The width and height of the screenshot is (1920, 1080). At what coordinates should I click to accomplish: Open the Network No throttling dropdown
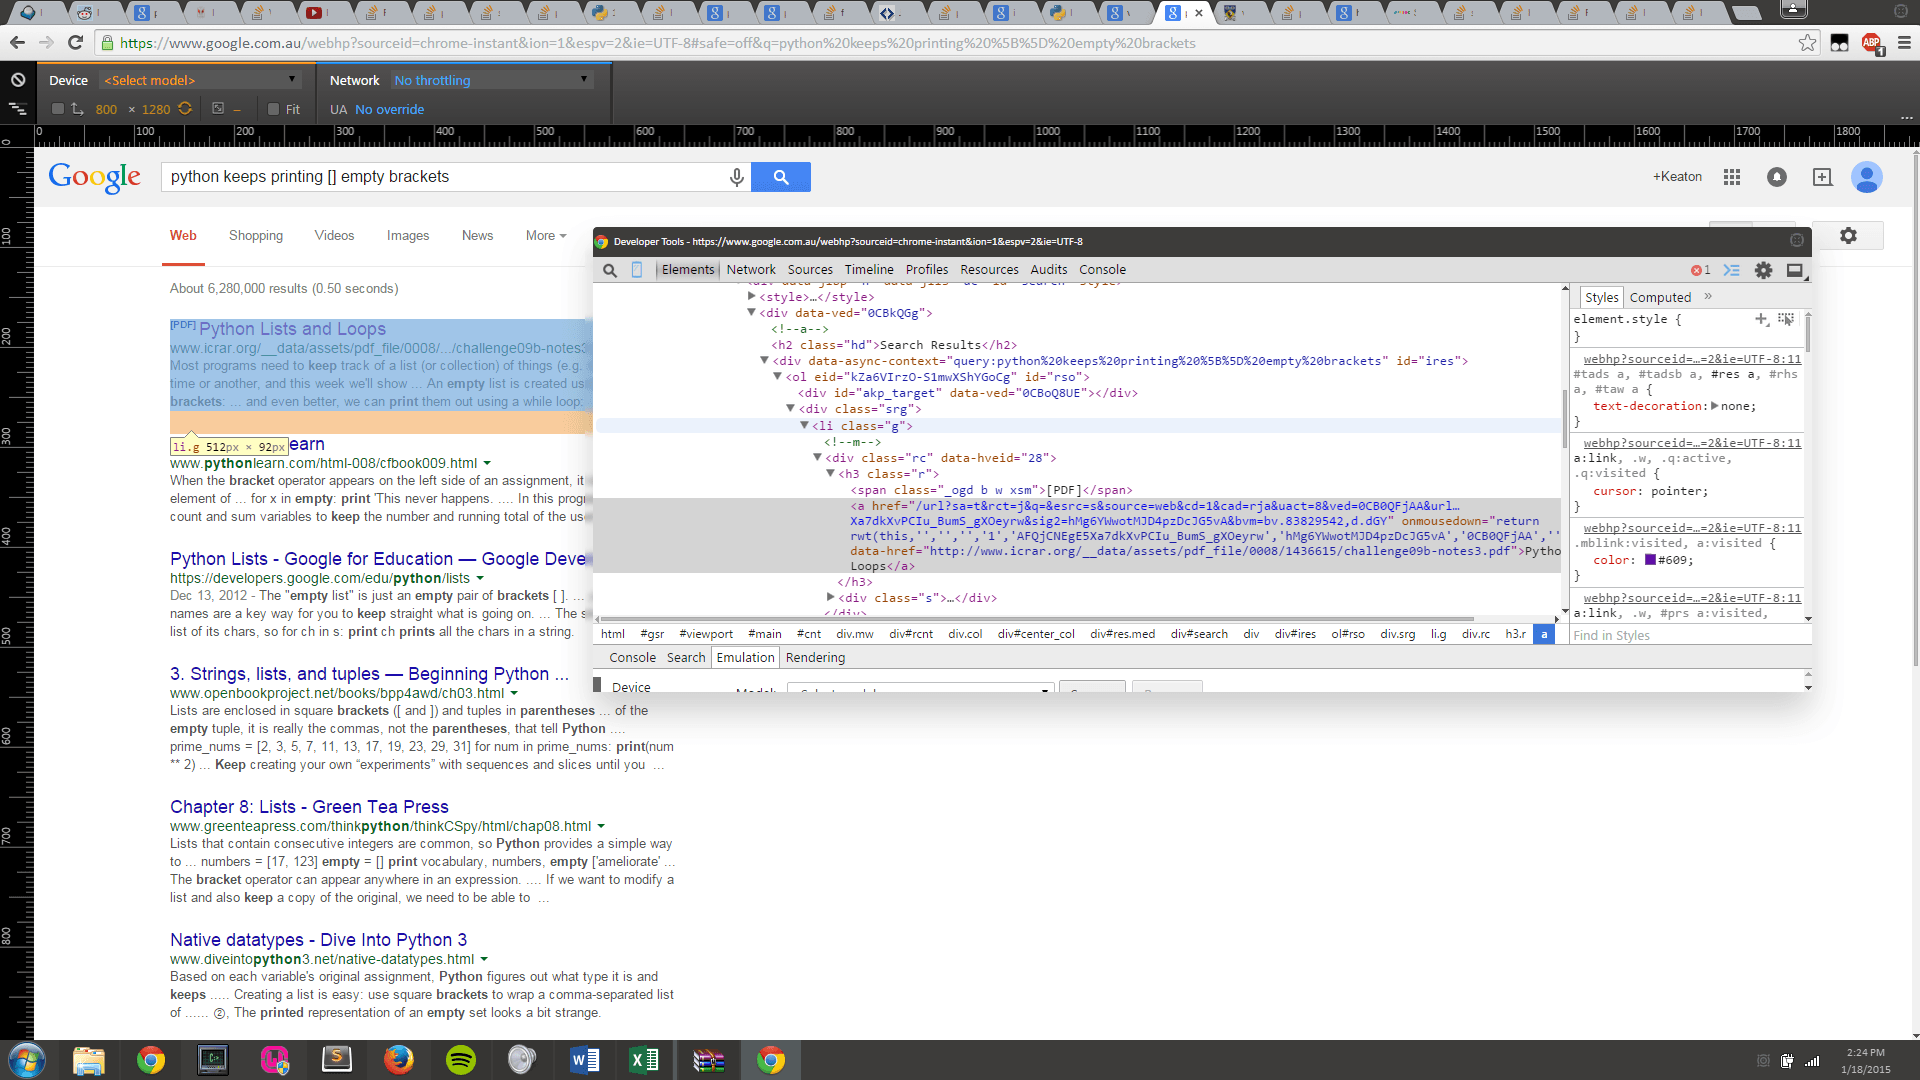[492, 80]
